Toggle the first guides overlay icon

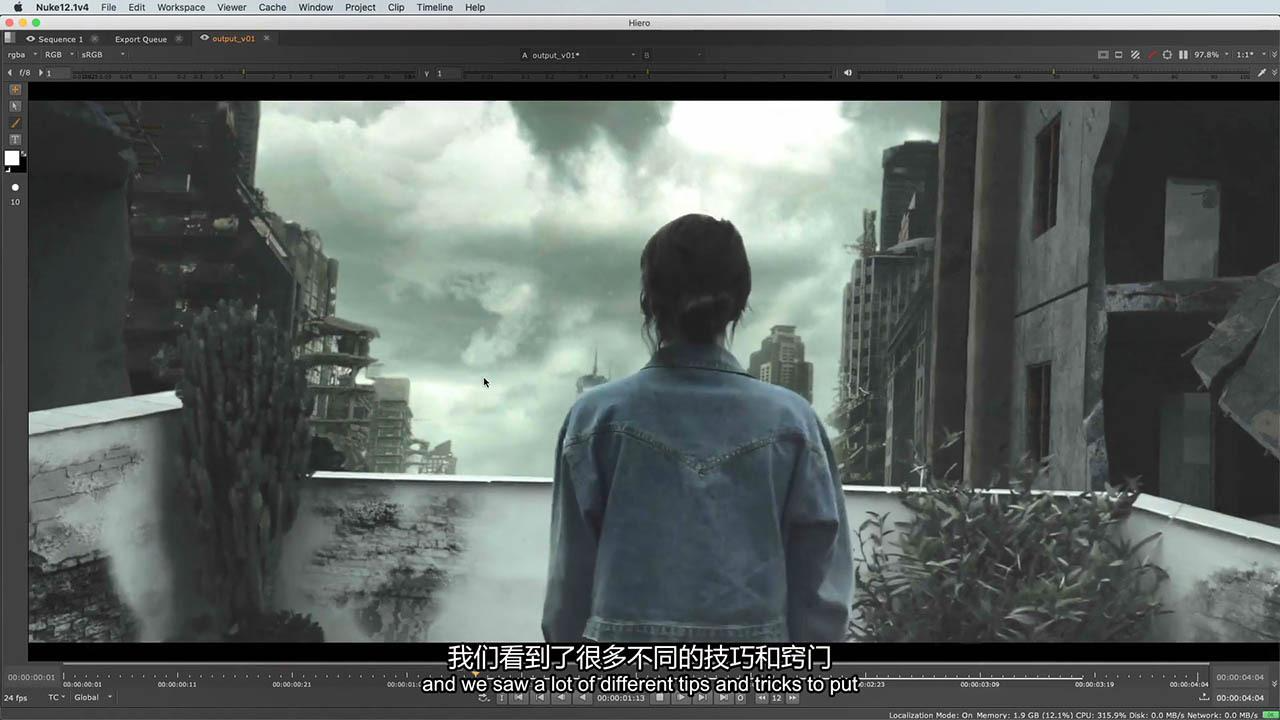1103,55
